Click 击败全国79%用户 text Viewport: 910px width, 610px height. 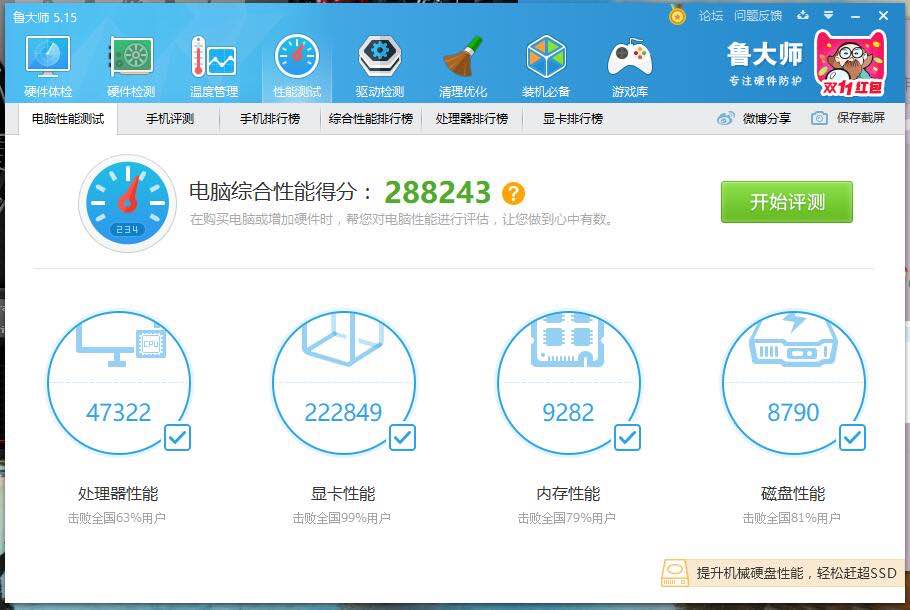[567, 518]
